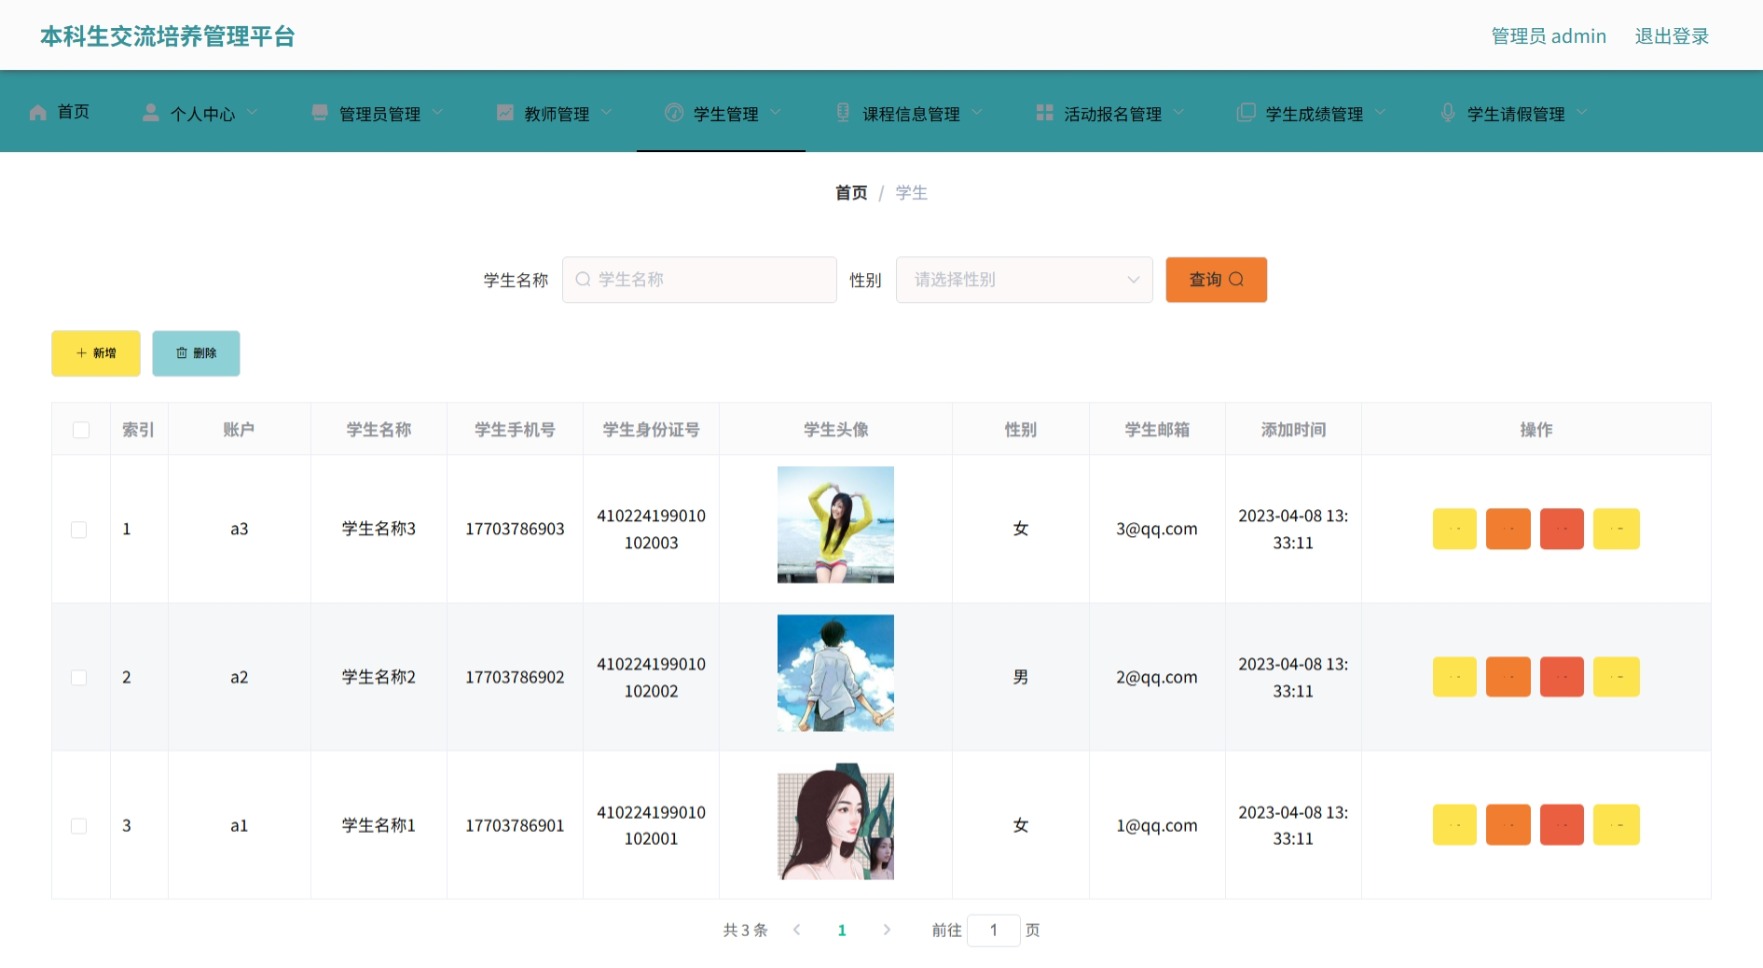Open the 个人中心 menu
The image size is (1763, 968).
click(x=203, y=113)
